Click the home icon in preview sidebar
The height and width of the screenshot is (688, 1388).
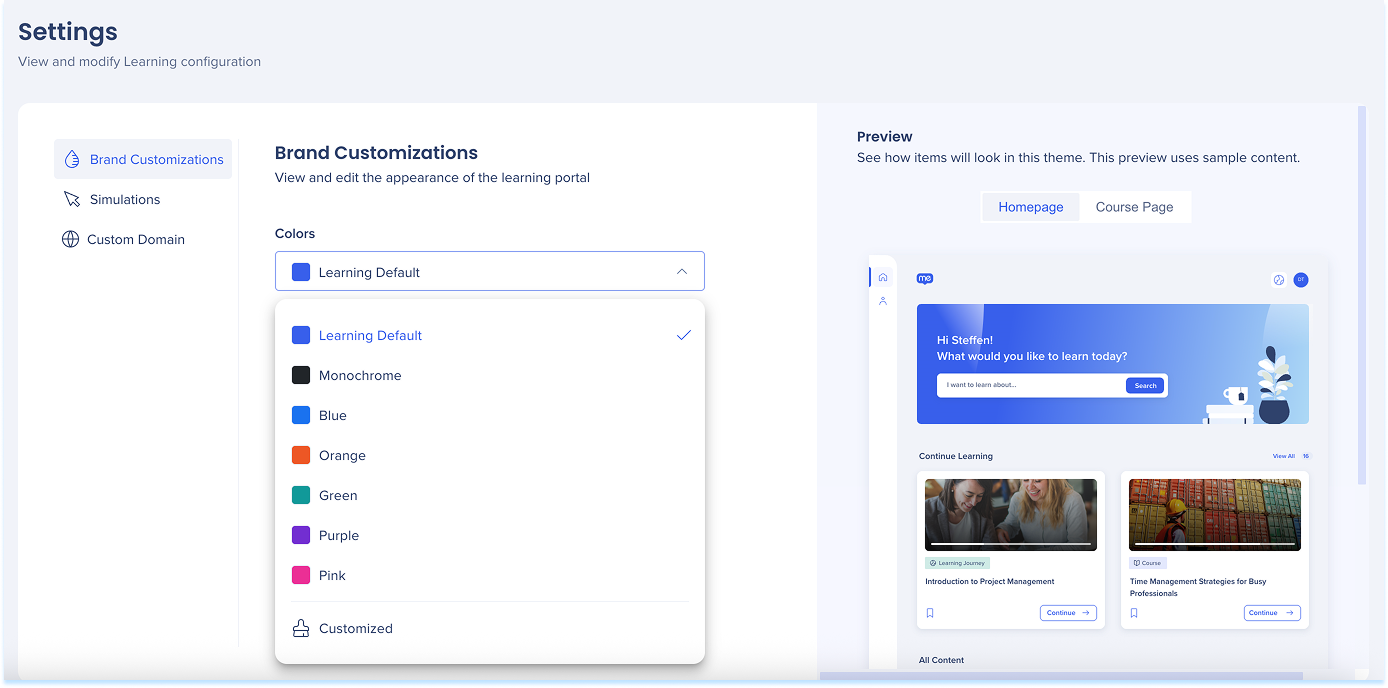pyautogui.click(x=882, y=277)
